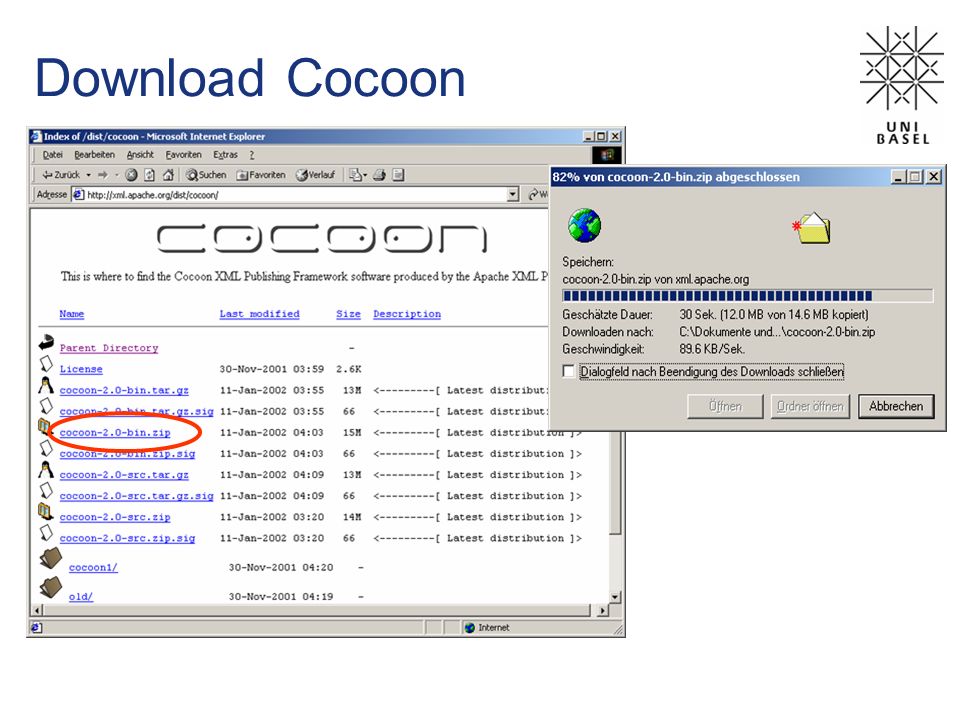Stop page loading with the Stop icon
The image size is (960, 720).
131,175
